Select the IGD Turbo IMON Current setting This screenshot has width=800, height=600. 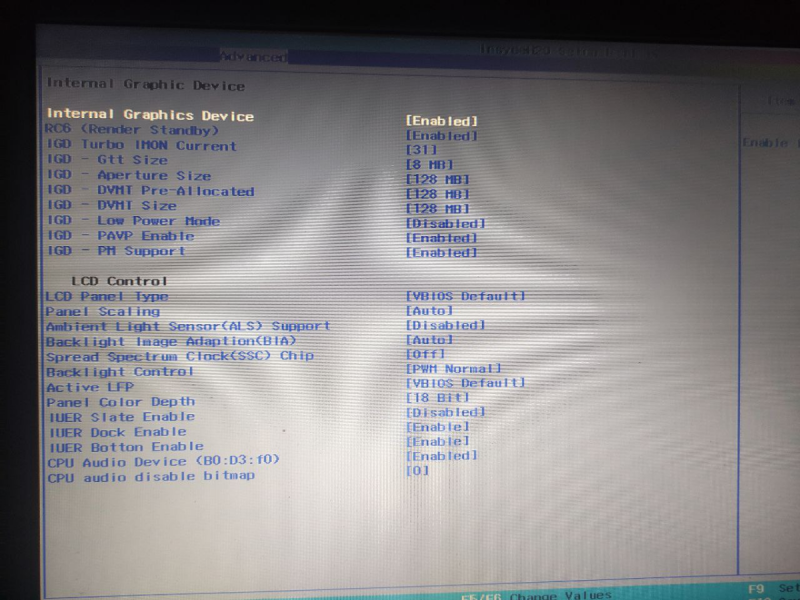coord(142,145)
